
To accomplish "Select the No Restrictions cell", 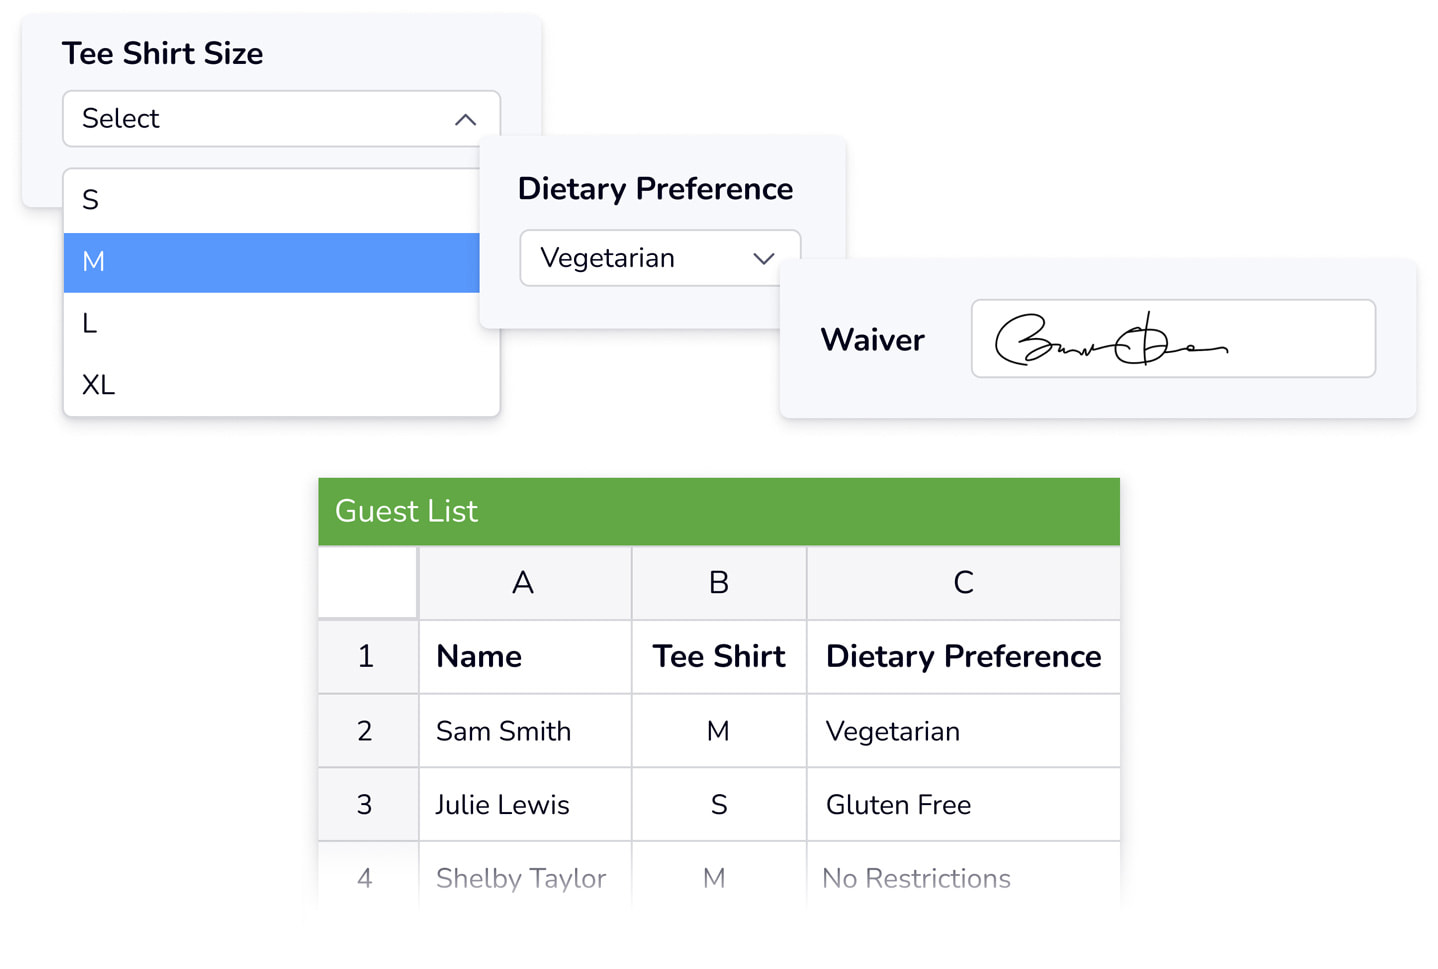I will click(963, 877).
